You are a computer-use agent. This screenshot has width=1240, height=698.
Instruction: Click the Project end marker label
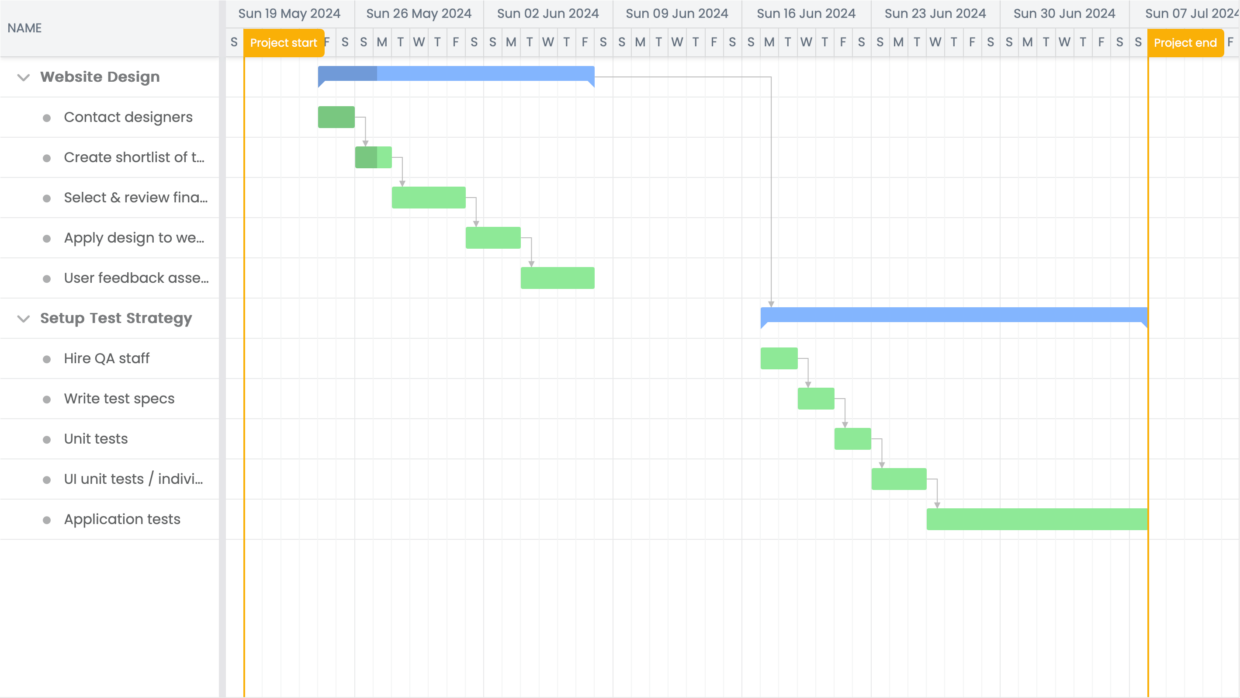1185,43
